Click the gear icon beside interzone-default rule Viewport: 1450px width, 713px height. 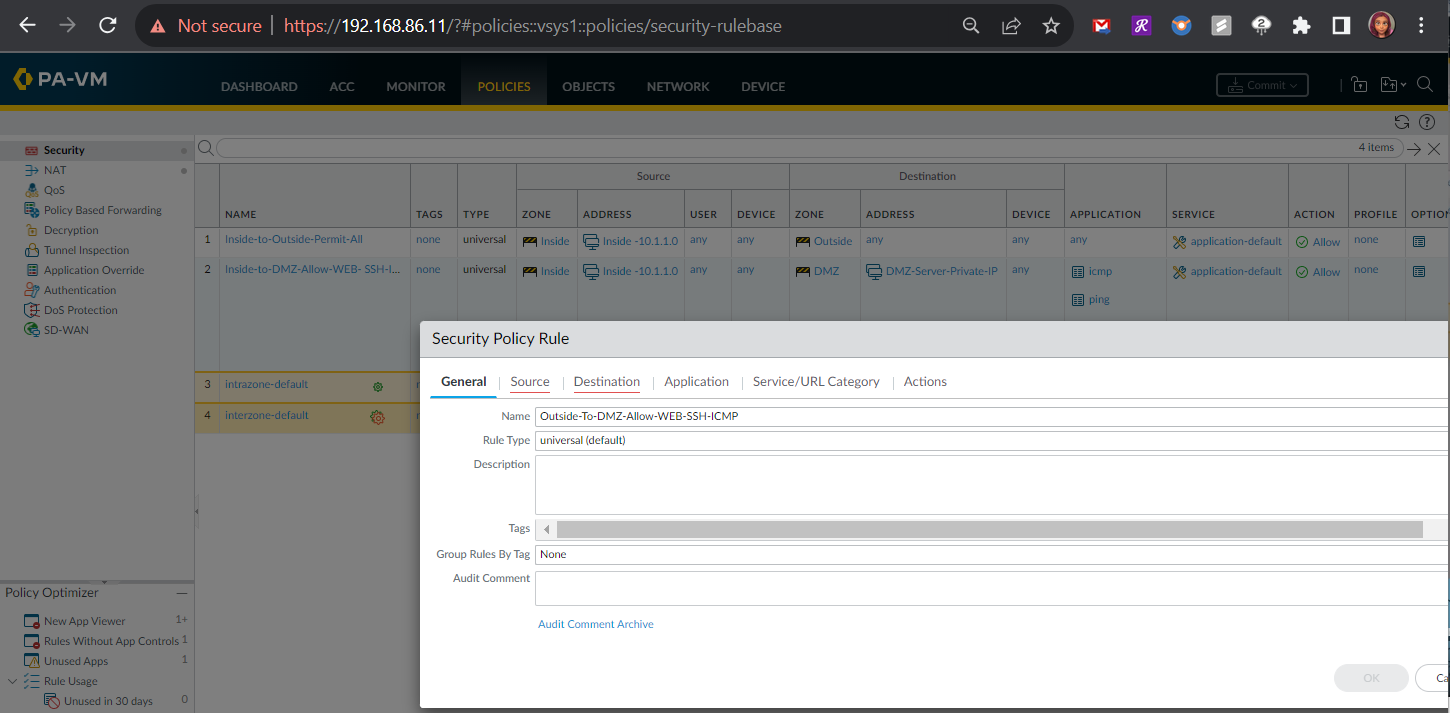(377, 417)
